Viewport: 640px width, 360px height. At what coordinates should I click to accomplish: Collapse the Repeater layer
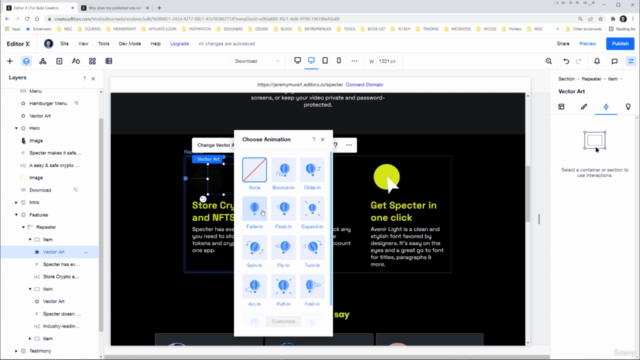23,227
